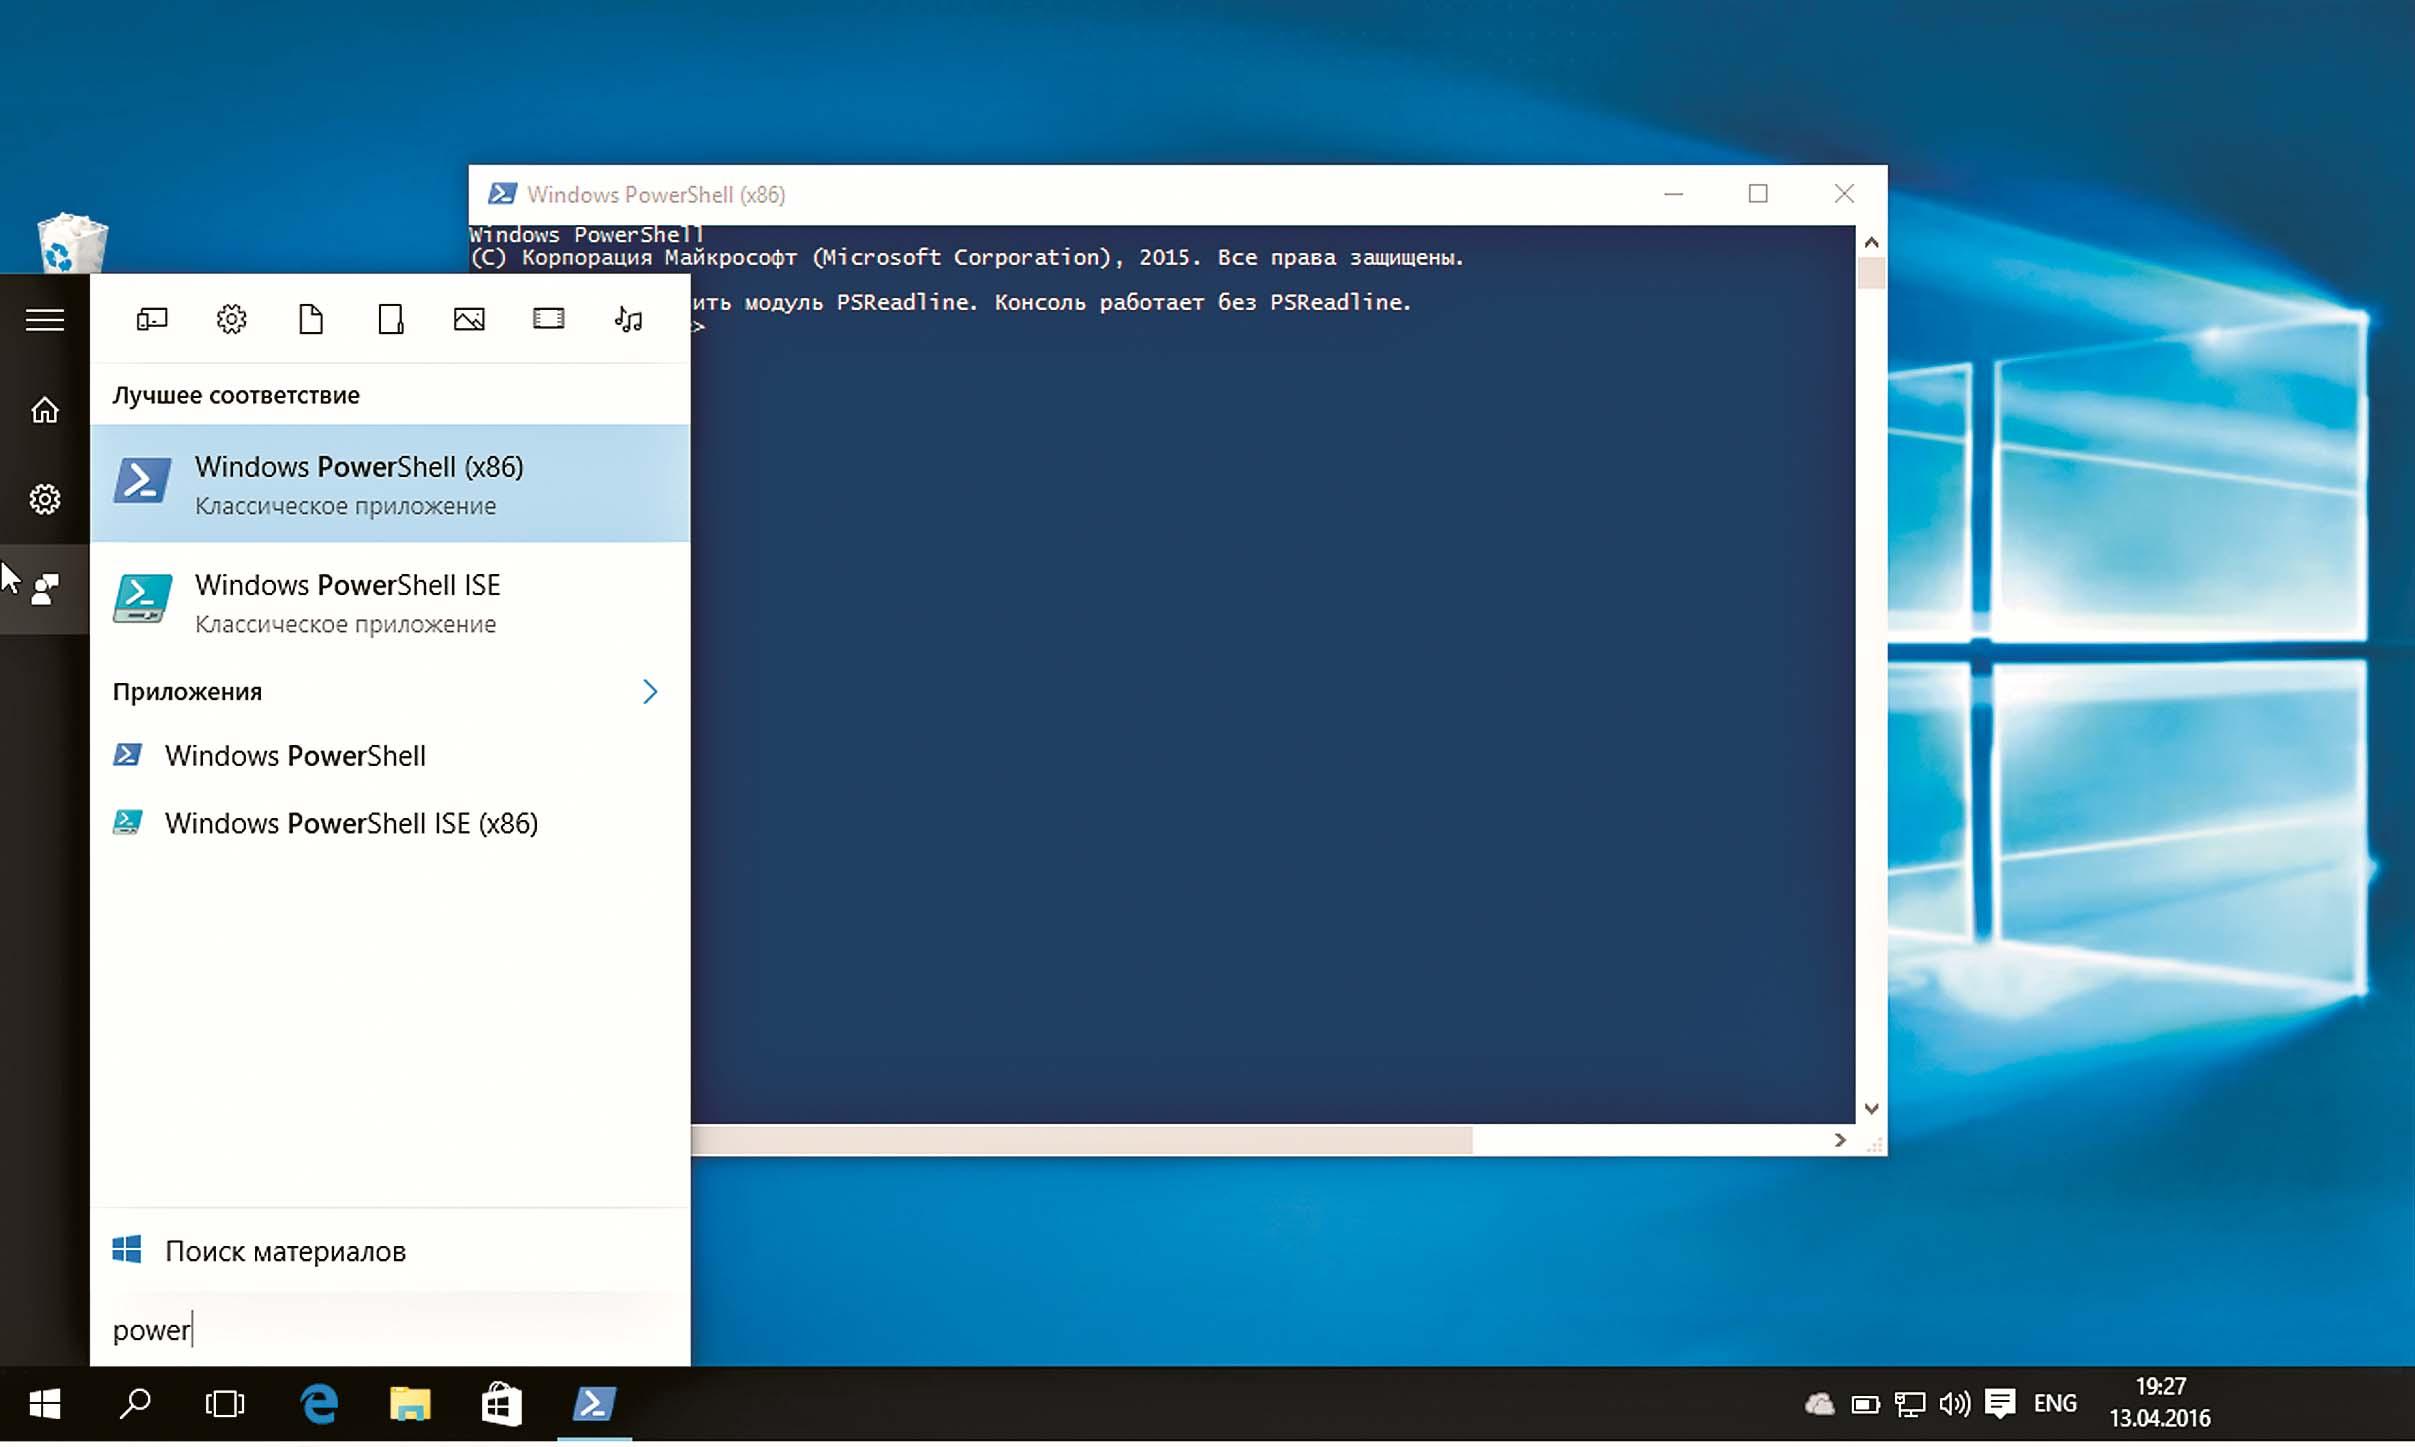Expand the Приложения section arrow
The width and height of the screenshot is (2415, 1447).
coord(649,692)
